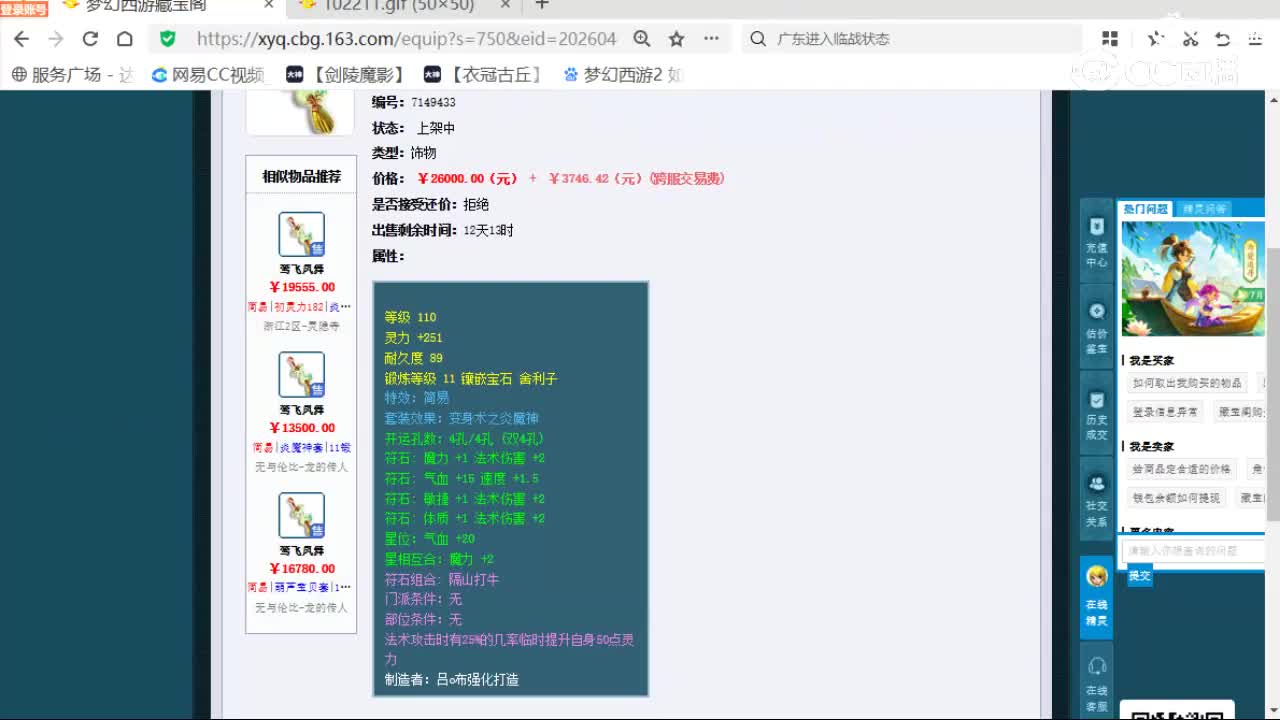Viewport: 1280px width, 720px height.
Task: Select the 热门问题 tab
Action: [1145, 209]
